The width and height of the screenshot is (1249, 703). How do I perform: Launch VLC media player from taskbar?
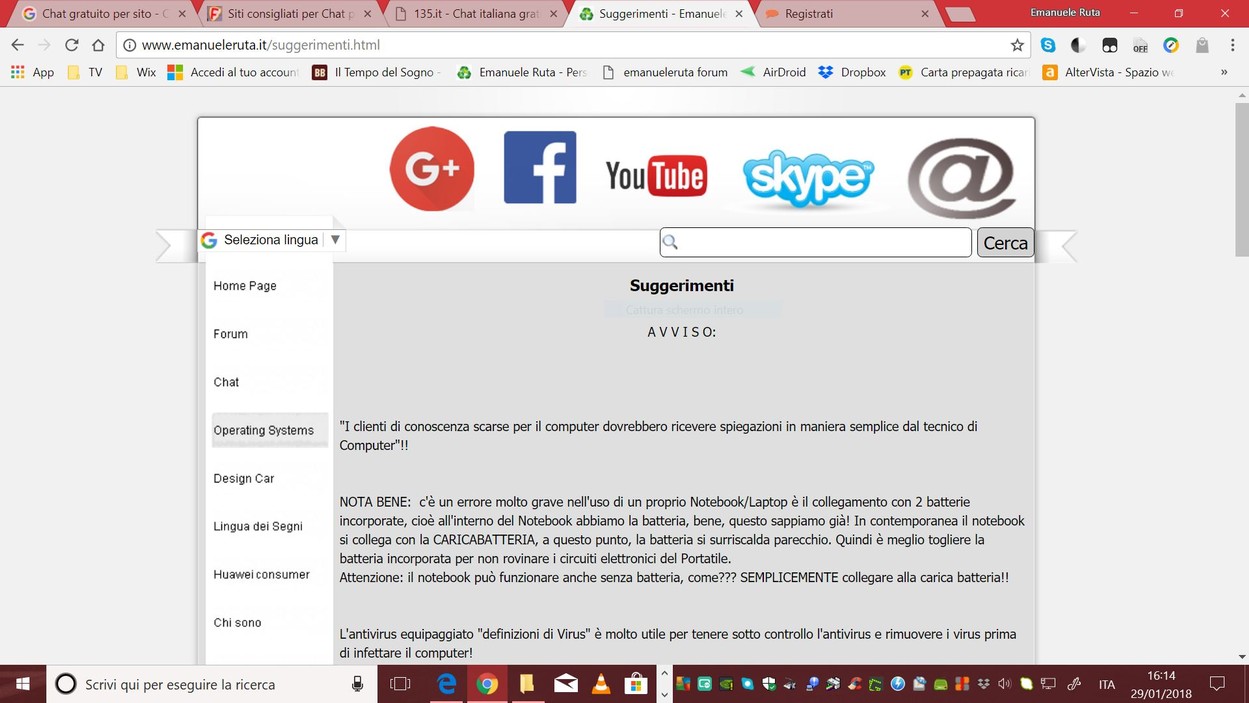(601, 684)
